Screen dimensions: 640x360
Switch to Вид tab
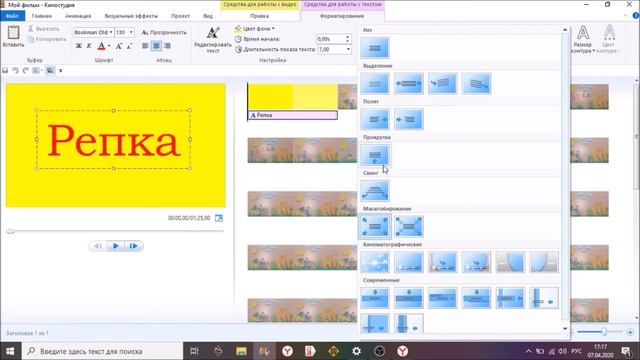click(208, 16)
